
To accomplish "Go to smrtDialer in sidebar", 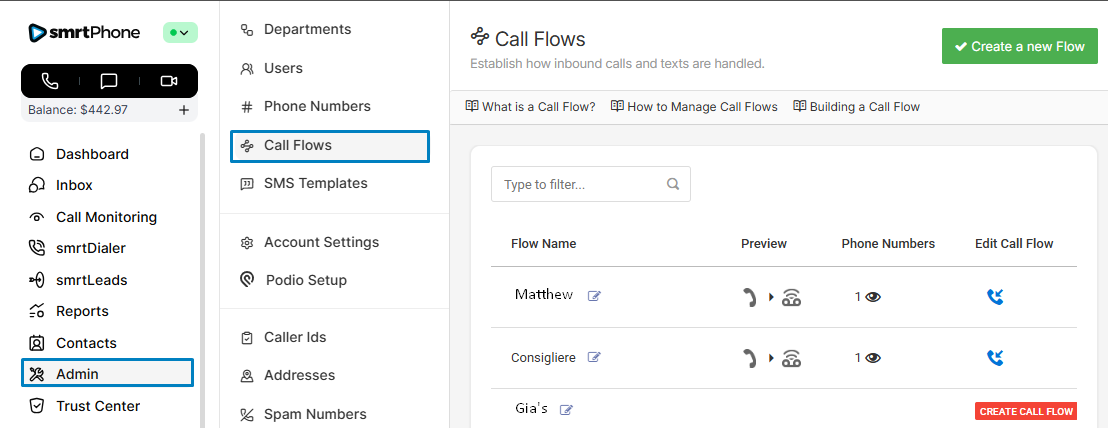I will pos(90,248).
